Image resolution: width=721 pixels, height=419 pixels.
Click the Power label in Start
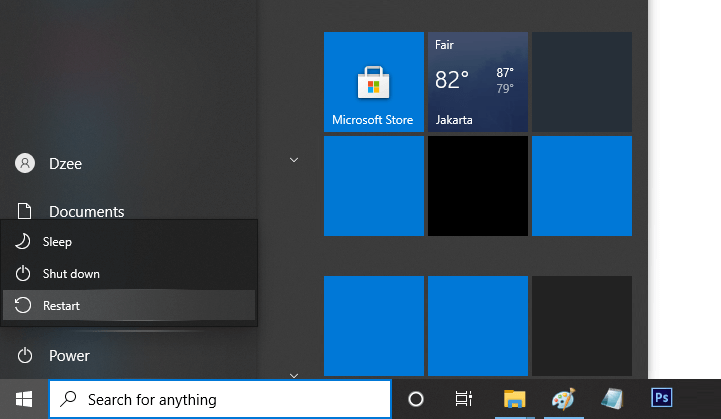pos(69,356)
